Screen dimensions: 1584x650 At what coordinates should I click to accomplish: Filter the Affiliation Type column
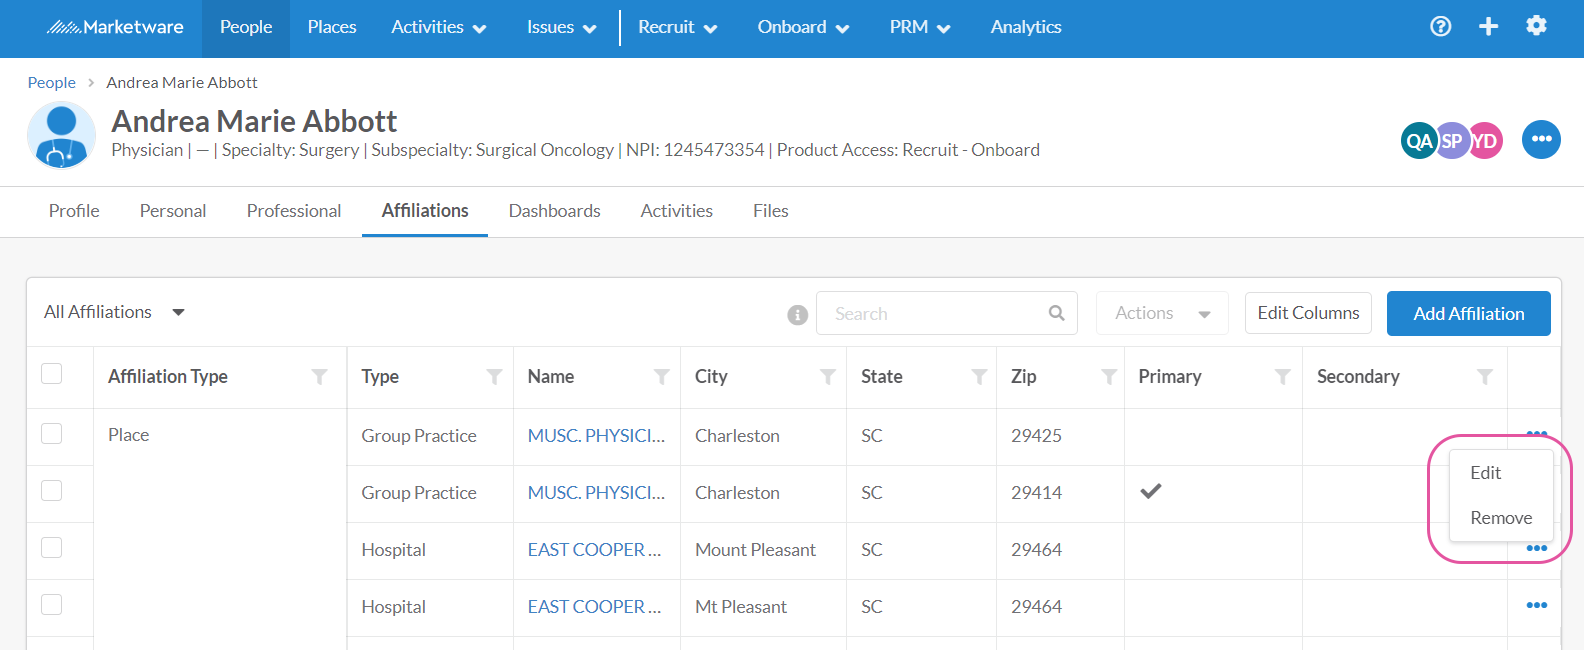319,377
